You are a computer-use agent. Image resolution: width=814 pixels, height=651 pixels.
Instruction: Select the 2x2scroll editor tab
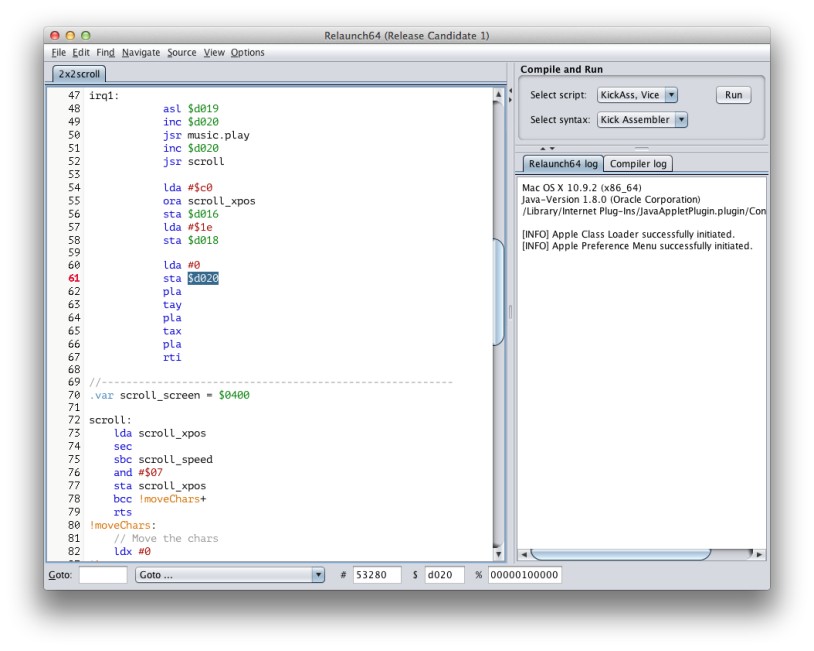tap(79, 74)
